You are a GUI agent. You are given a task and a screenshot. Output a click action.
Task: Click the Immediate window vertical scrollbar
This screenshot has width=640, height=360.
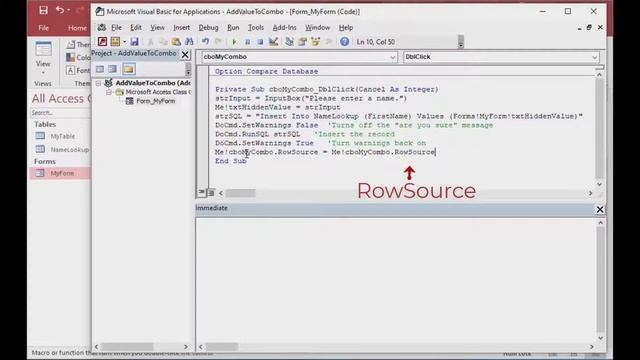point(600,280)
